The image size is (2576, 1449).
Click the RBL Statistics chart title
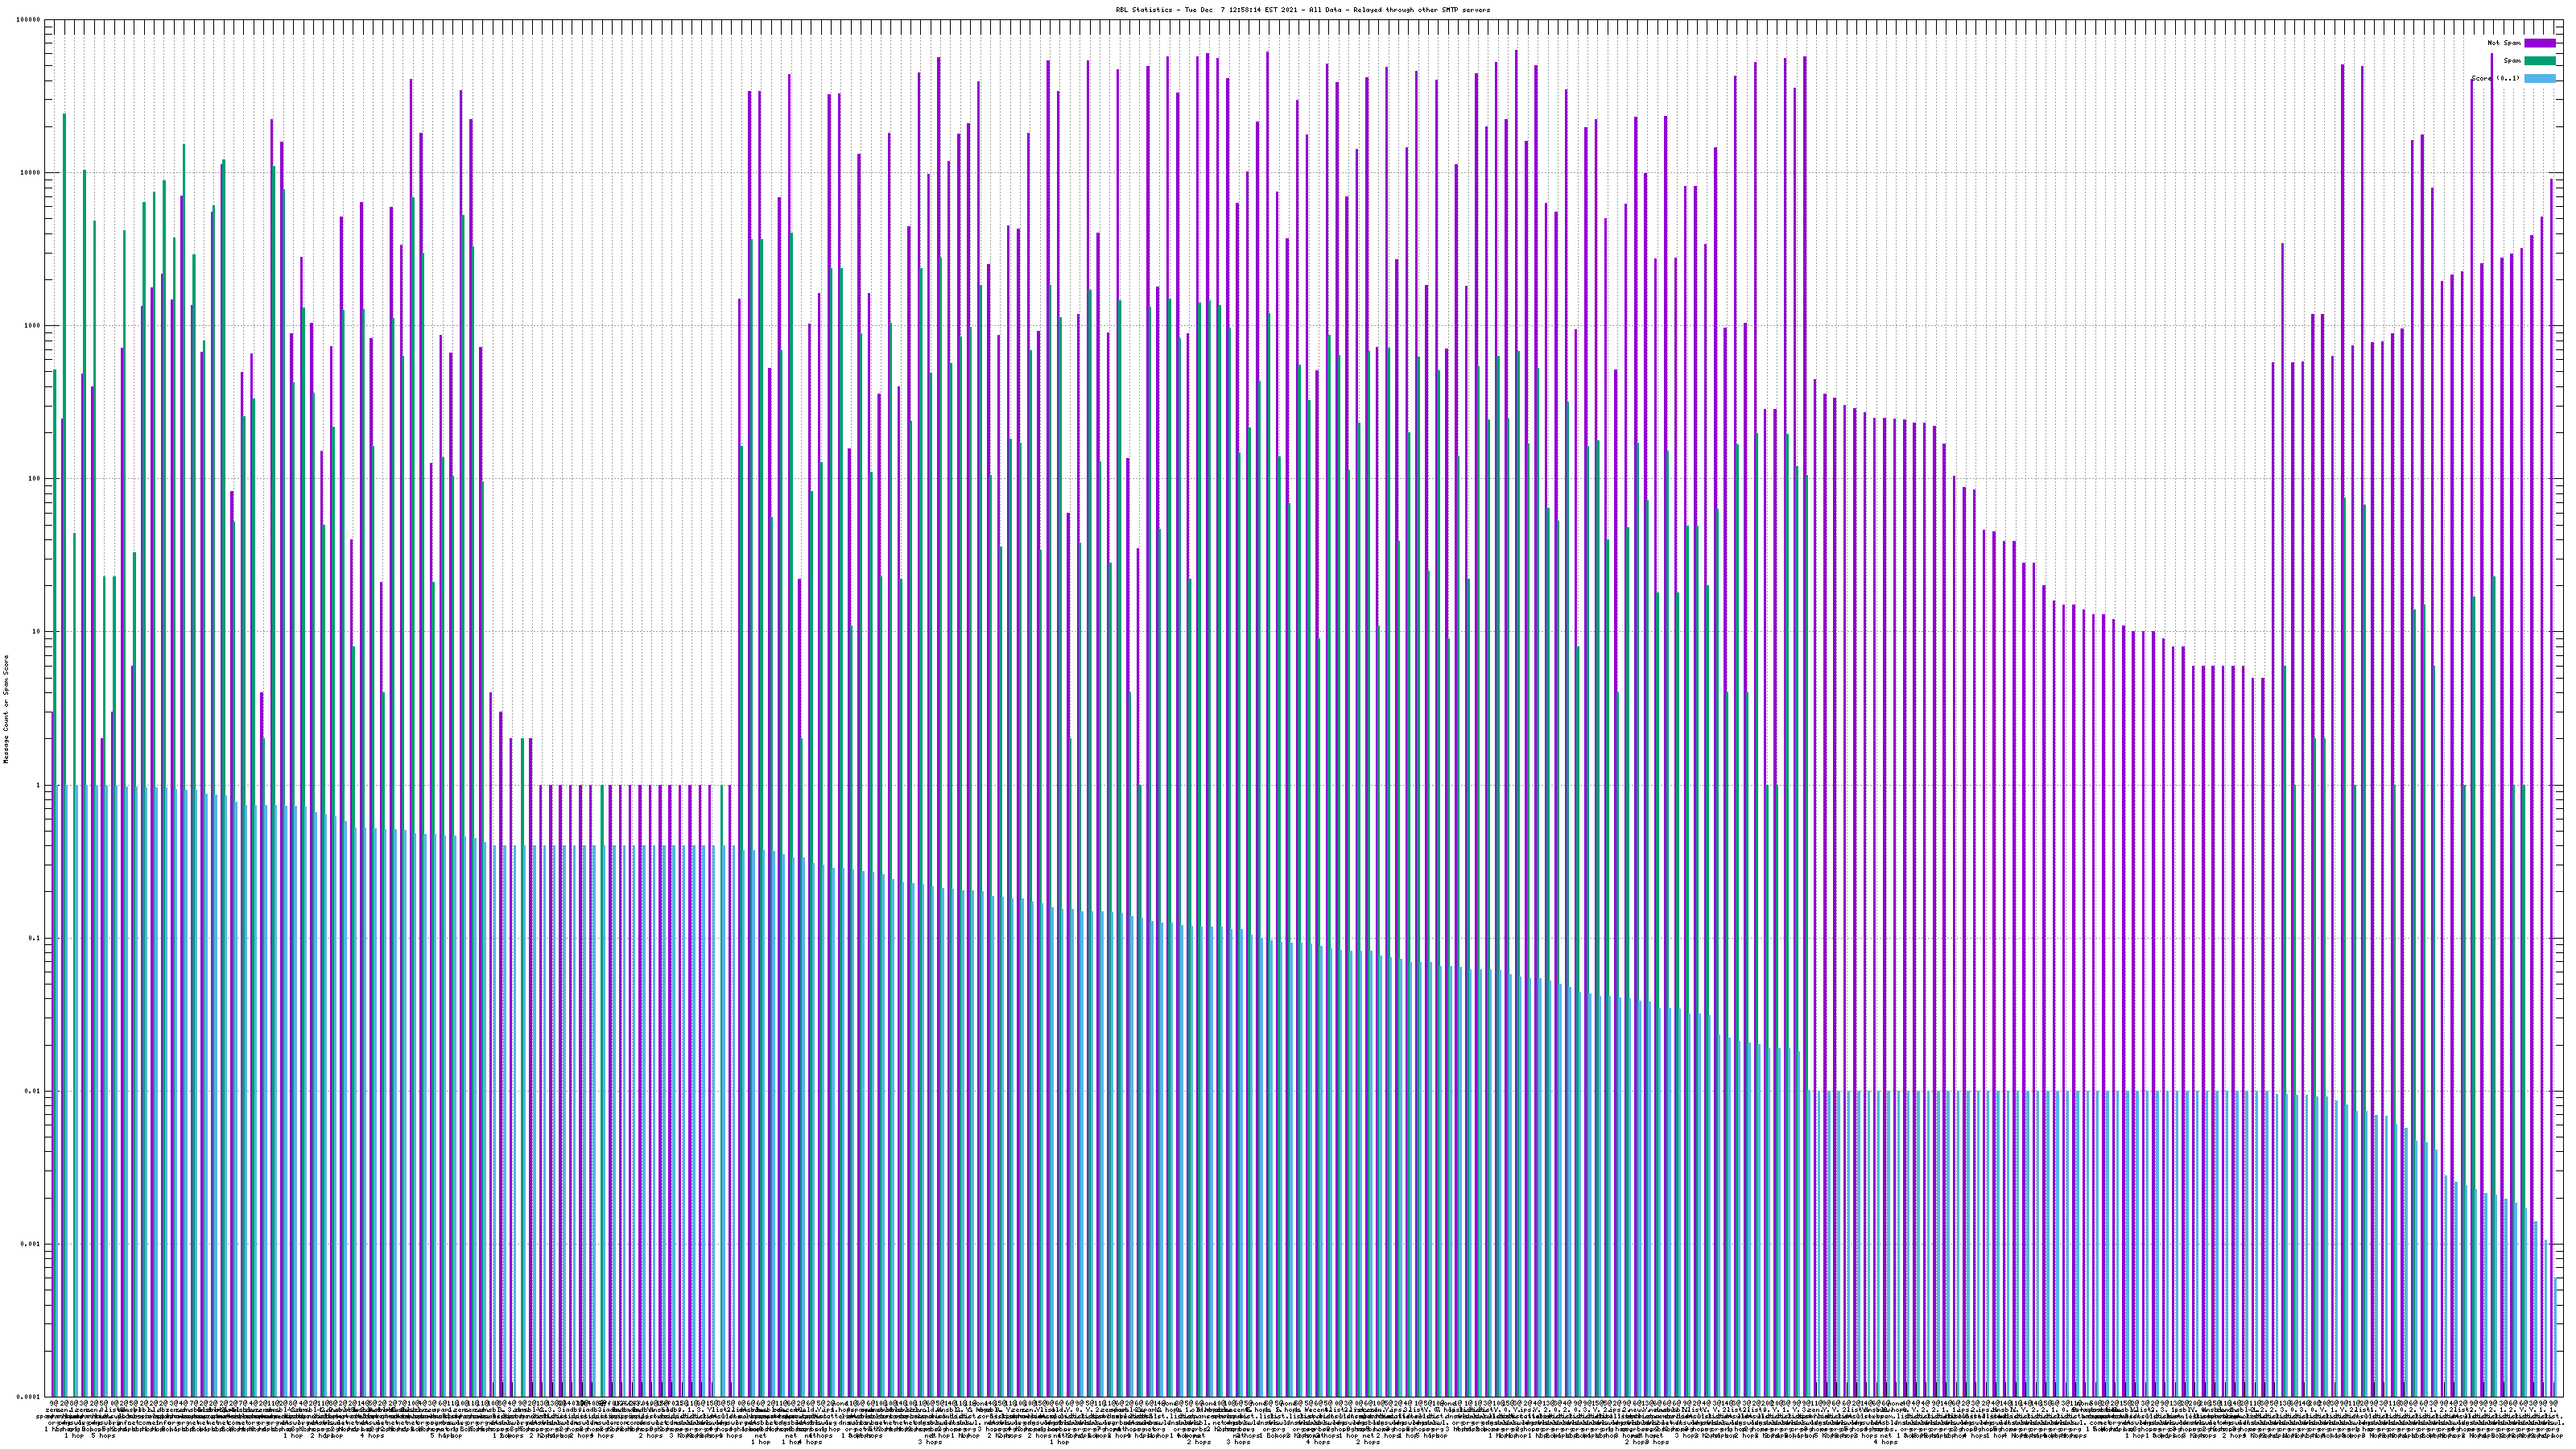(x=1302, y=10)
